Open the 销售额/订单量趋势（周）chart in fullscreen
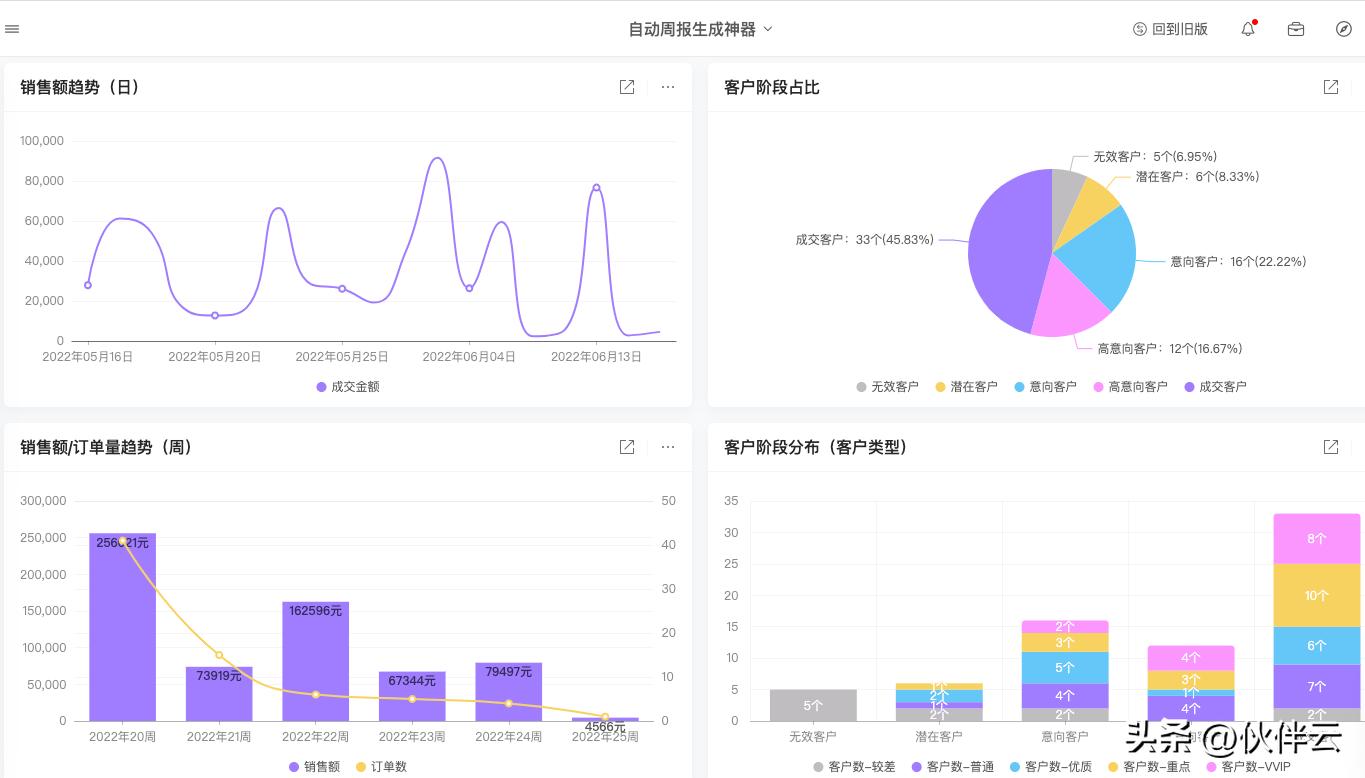The height and width of the screenshot is (778, 1365). (x=626, y=447)
